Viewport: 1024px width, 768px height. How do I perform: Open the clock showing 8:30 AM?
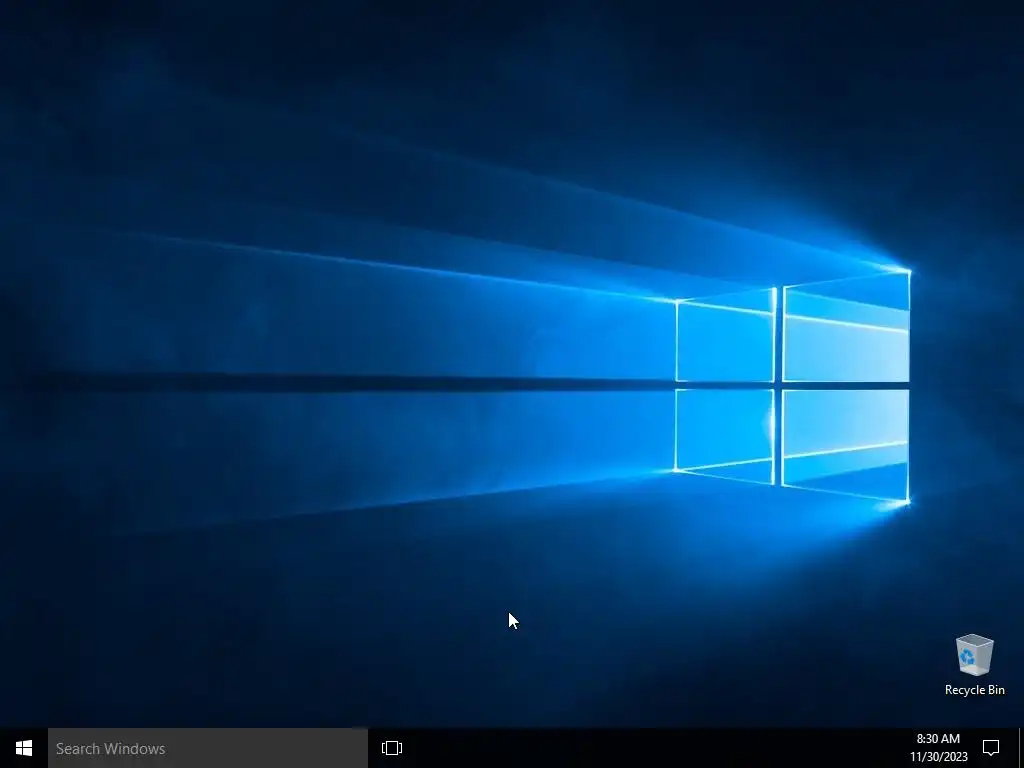tap(938, 748)
